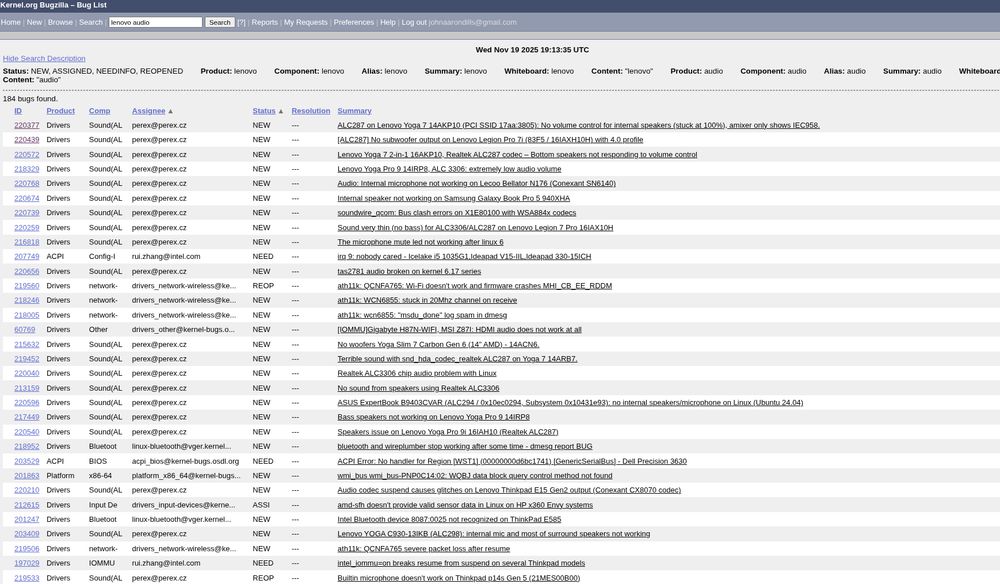Open 'ath11k: wcn6855: msdu_done log spam' summary
This screenshot has width=1000, height=584.
coord(422,315)
